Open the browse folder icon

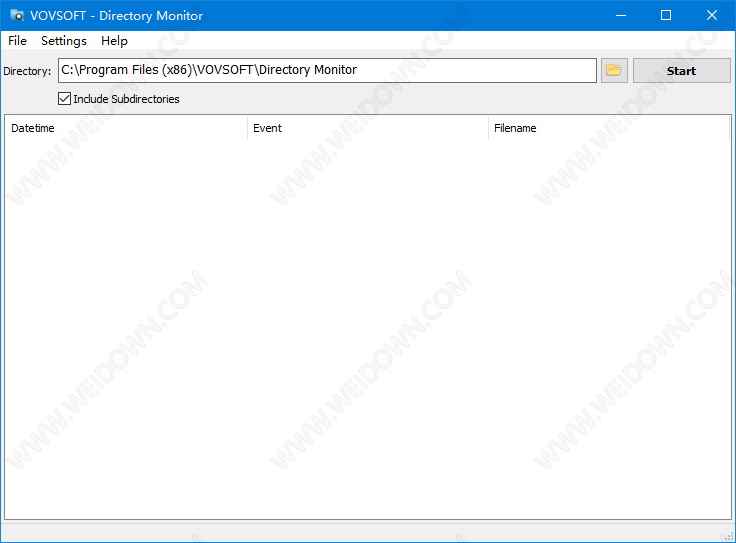pyautogui.click(x=614, y=70)
